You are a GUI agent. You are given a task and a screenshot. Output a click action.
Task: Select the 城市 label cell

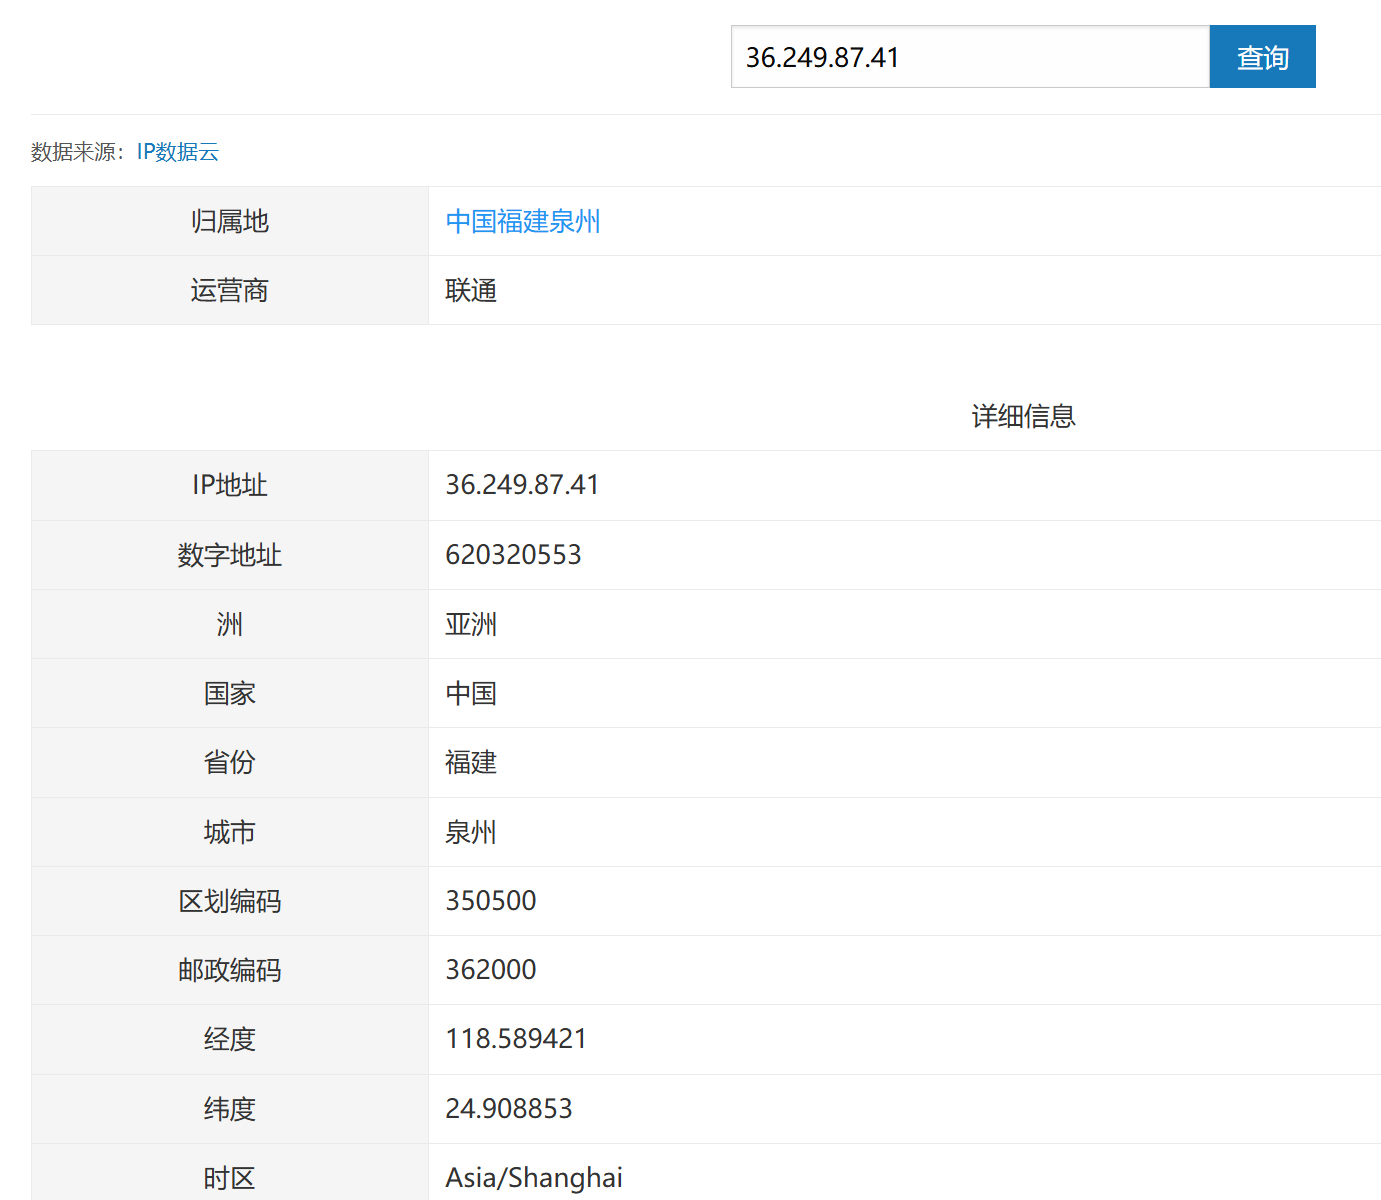point(230,832)
